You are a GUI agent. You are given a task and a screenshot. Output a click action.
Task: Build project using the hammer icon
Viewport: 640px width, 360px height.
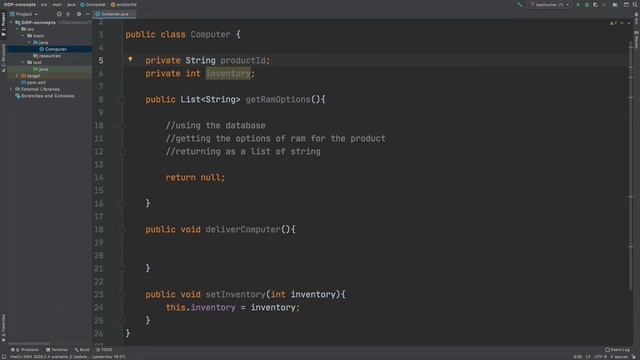click(x=520, y=4)
